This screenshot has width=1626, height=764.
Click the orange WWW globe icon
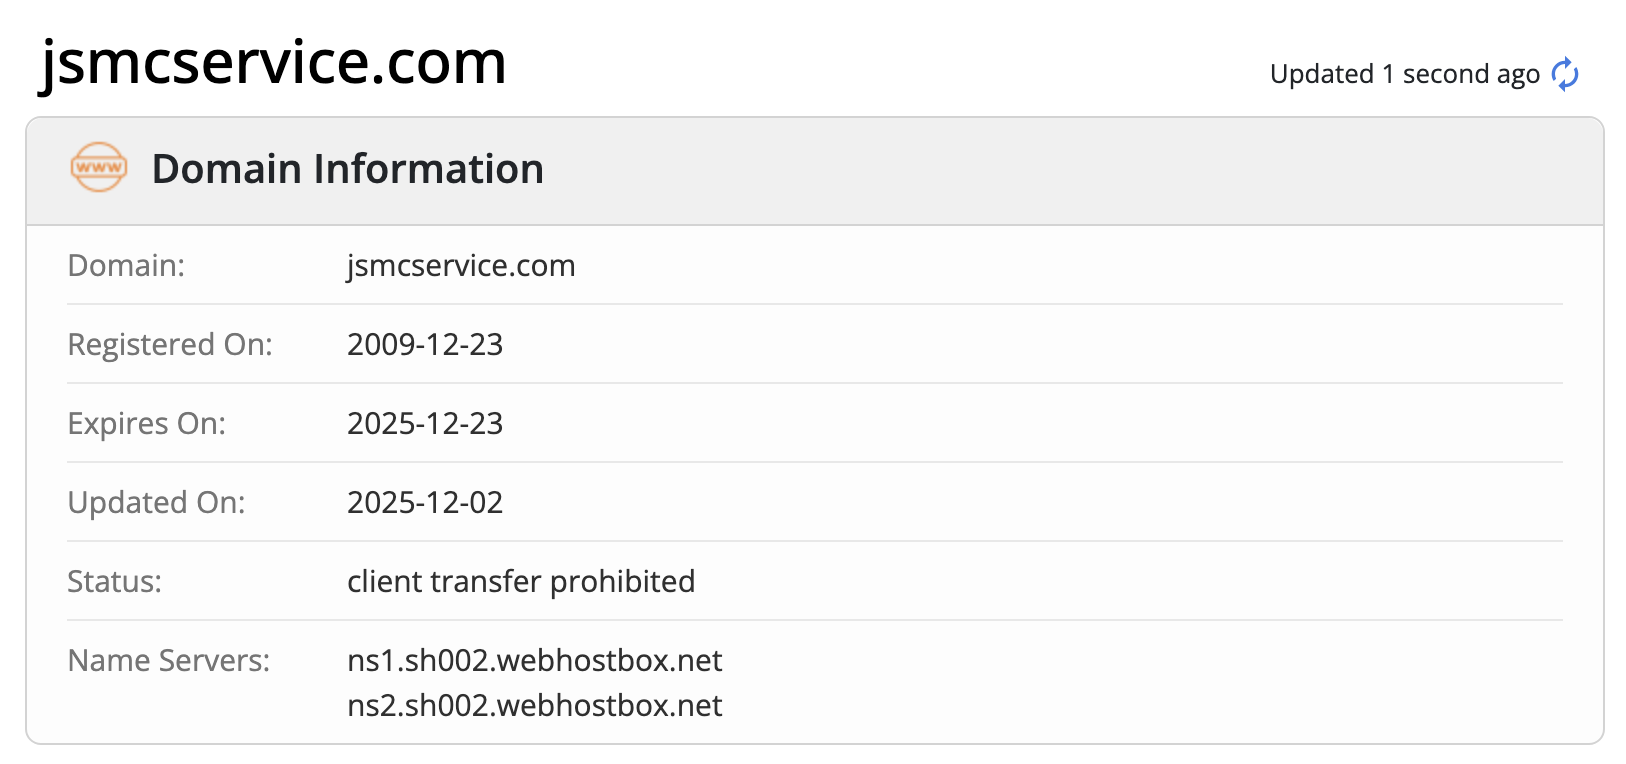(99, 168)
